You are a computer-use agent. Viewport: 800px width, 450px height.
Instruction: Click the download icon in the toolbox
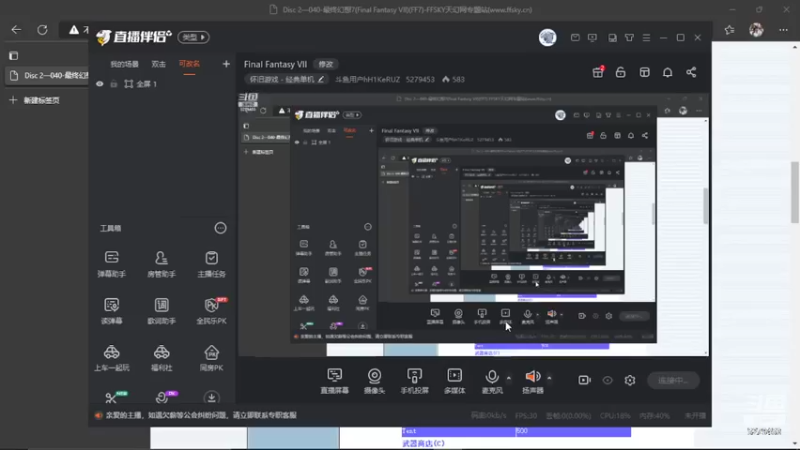[x=211, y=397]
